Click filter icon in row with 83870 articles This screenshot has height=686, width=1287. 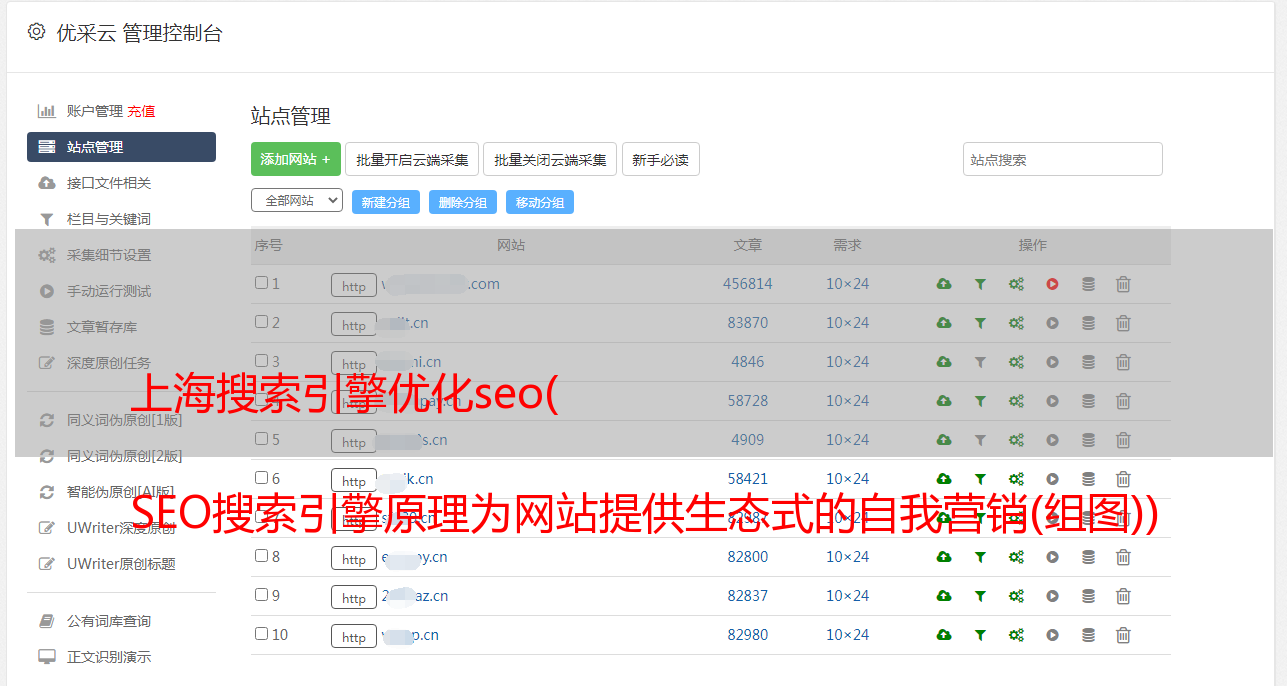pos(980,323)
